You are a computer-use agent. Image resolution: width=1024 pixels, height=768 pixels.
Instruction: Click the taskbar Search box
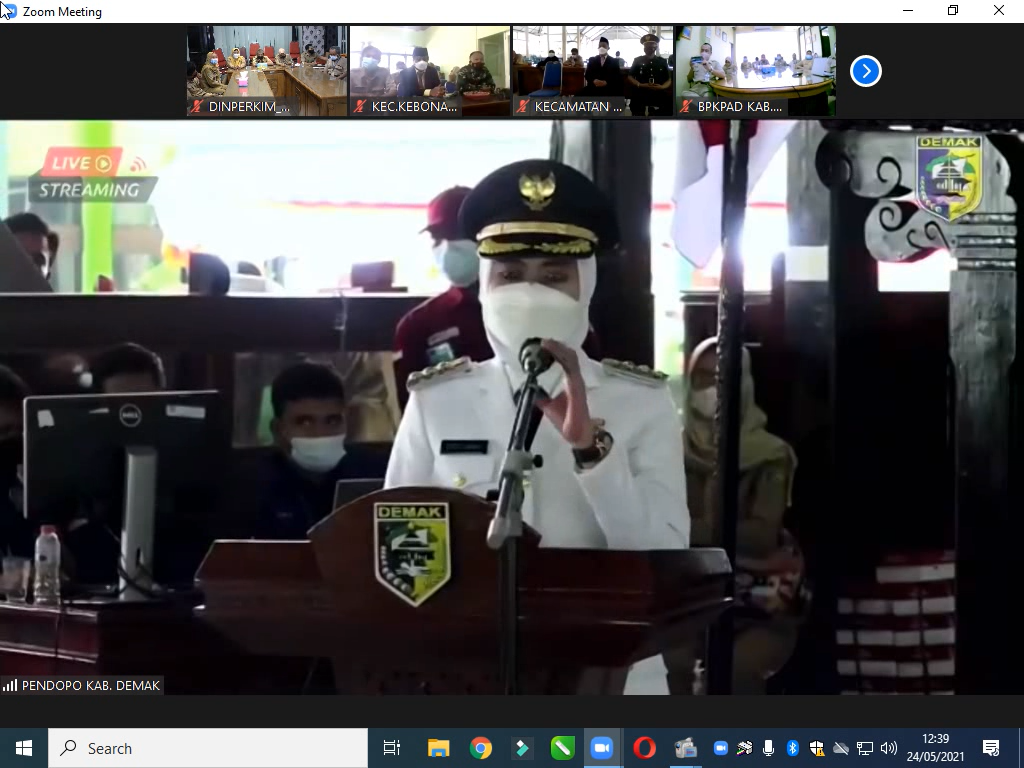coord(208,748)
